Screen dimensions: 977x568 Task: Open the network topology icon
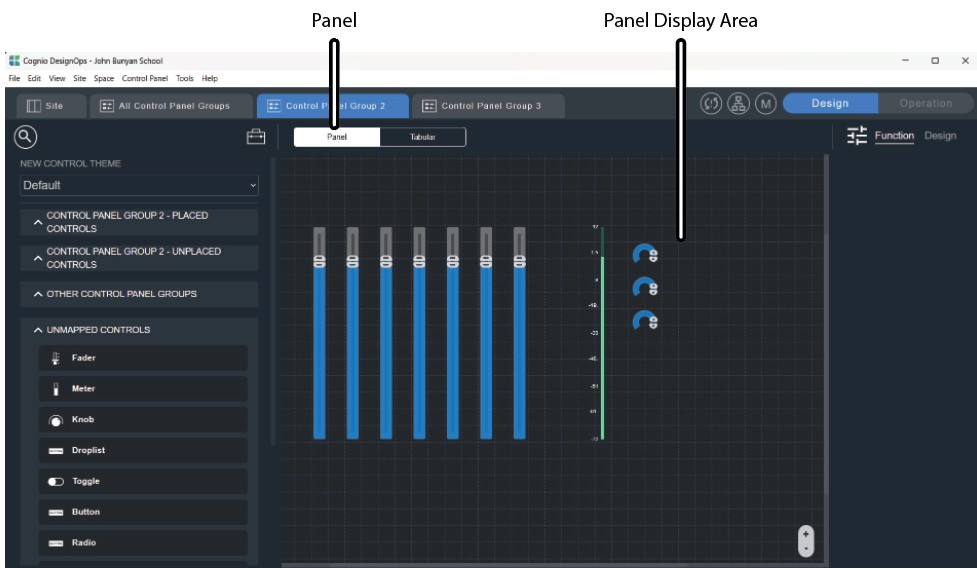[x=738, y=103]
